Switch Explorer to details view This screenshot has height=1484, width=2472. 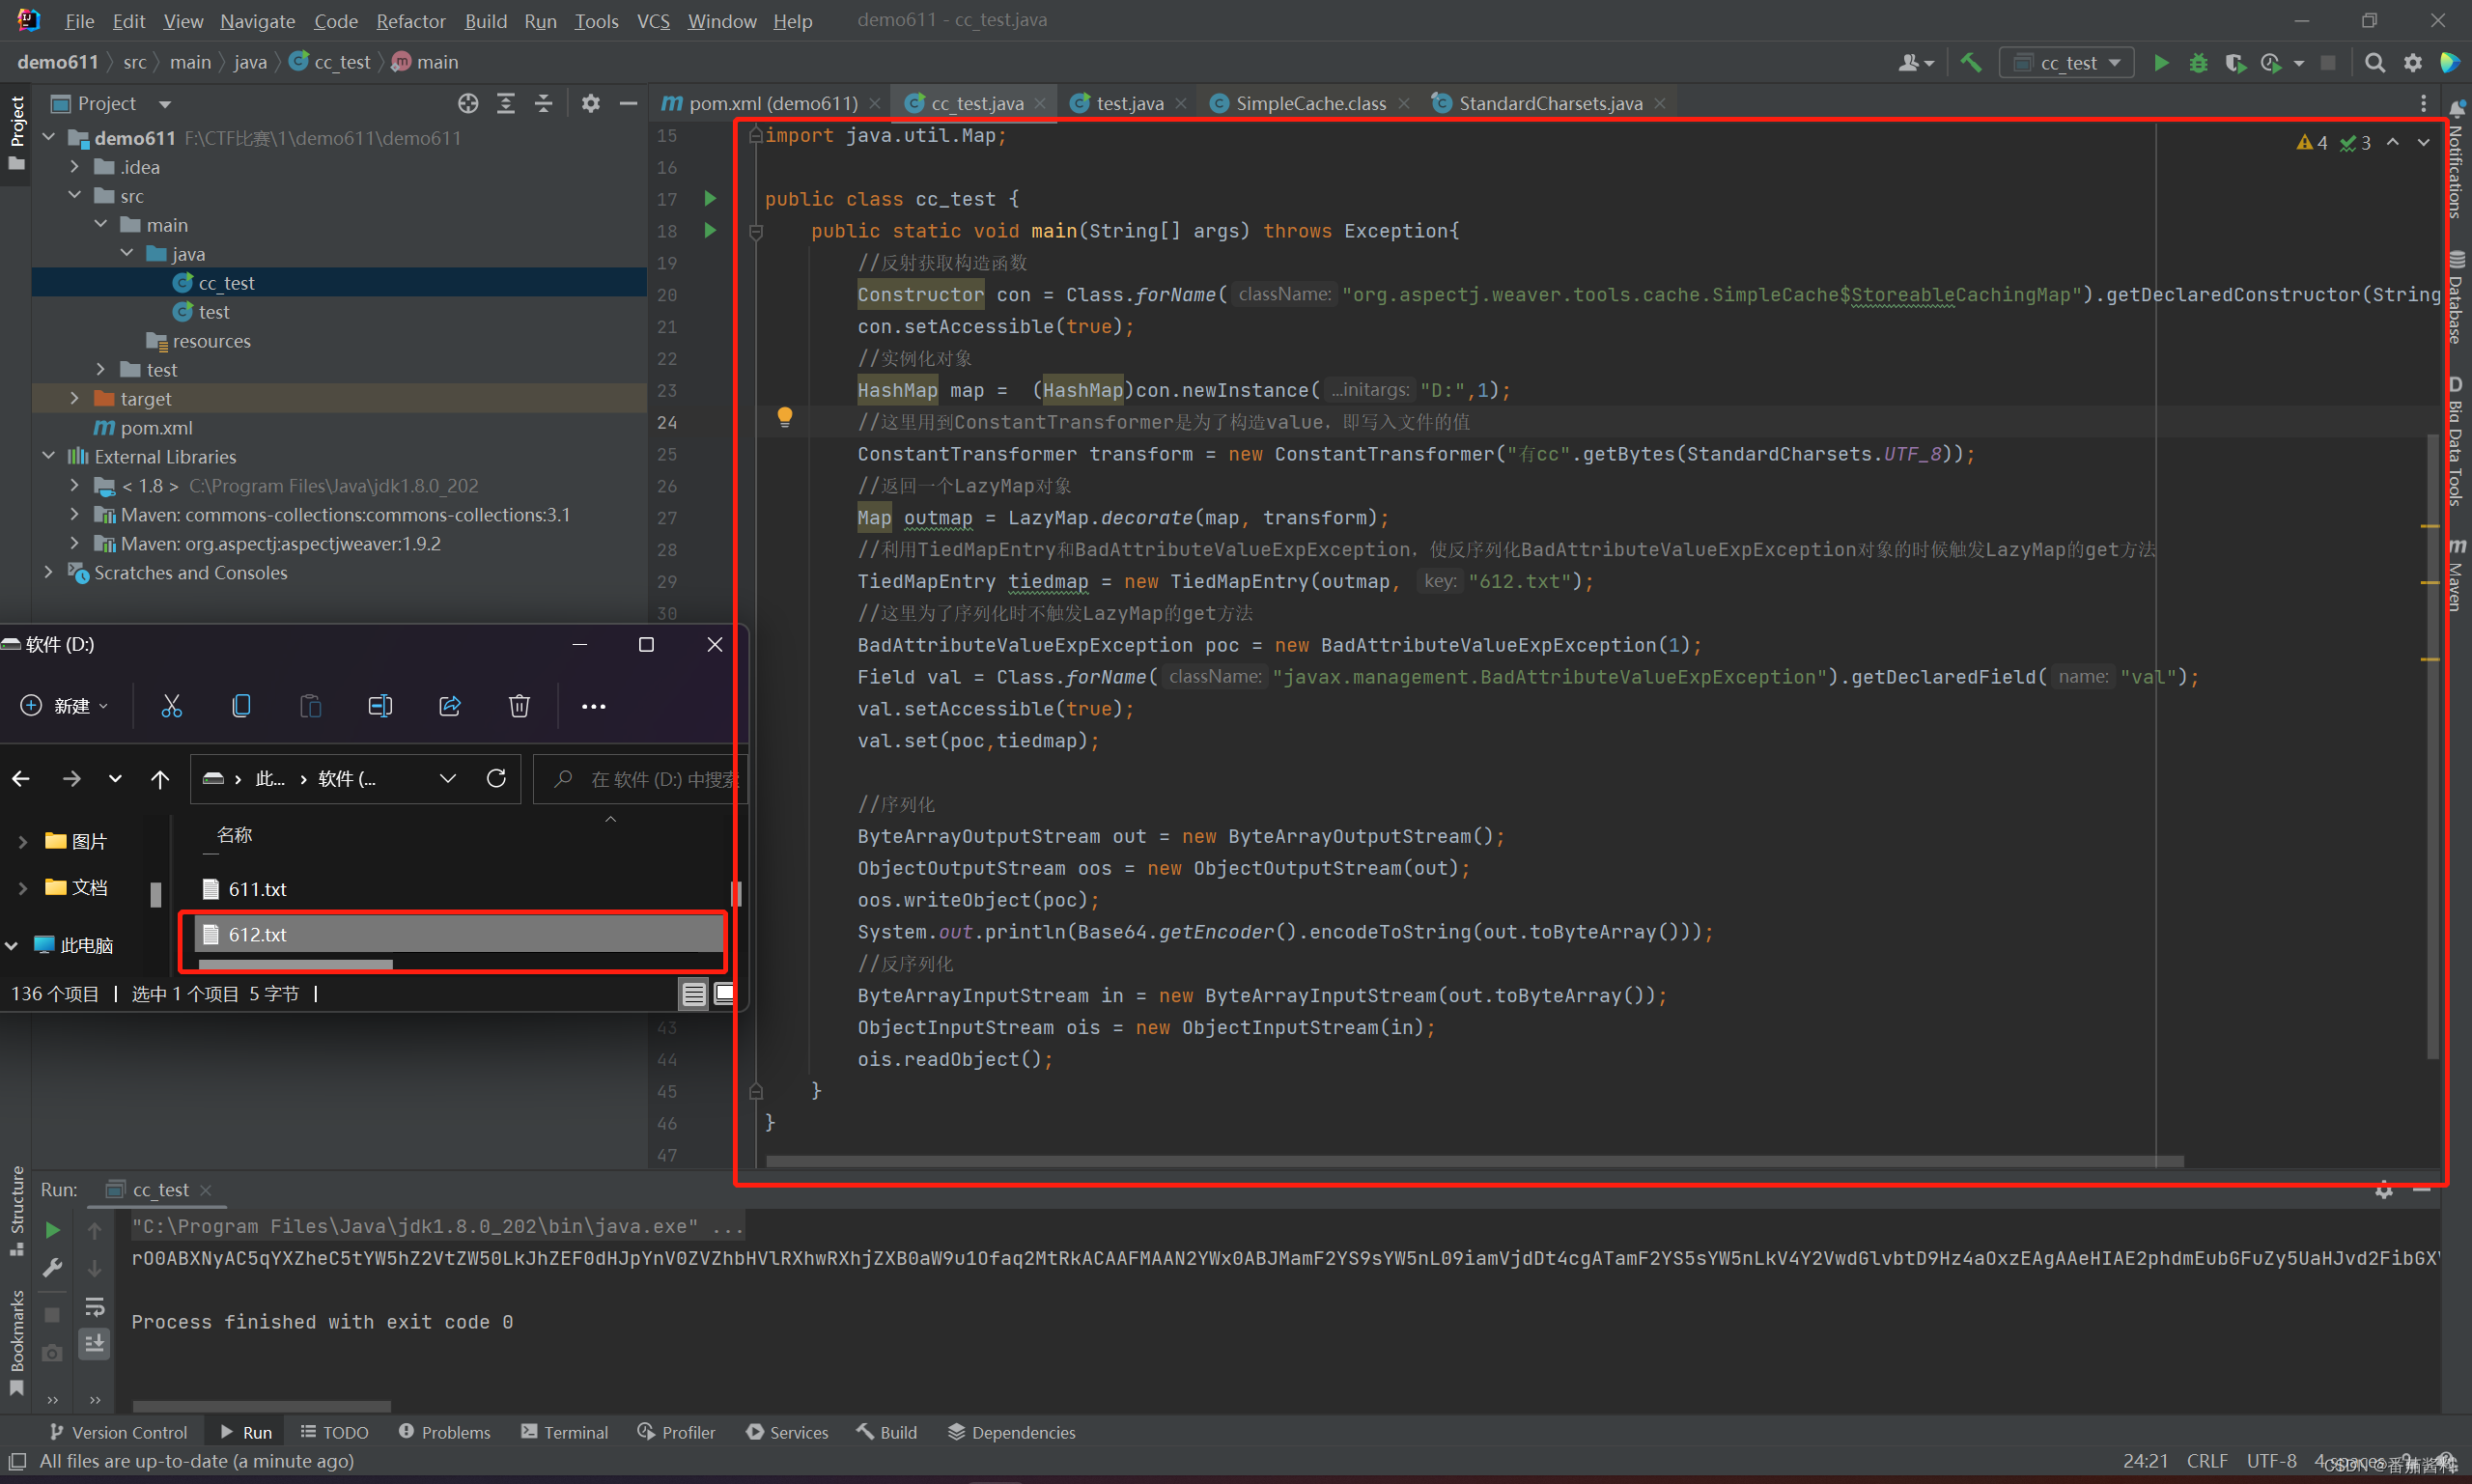(693, 993)
